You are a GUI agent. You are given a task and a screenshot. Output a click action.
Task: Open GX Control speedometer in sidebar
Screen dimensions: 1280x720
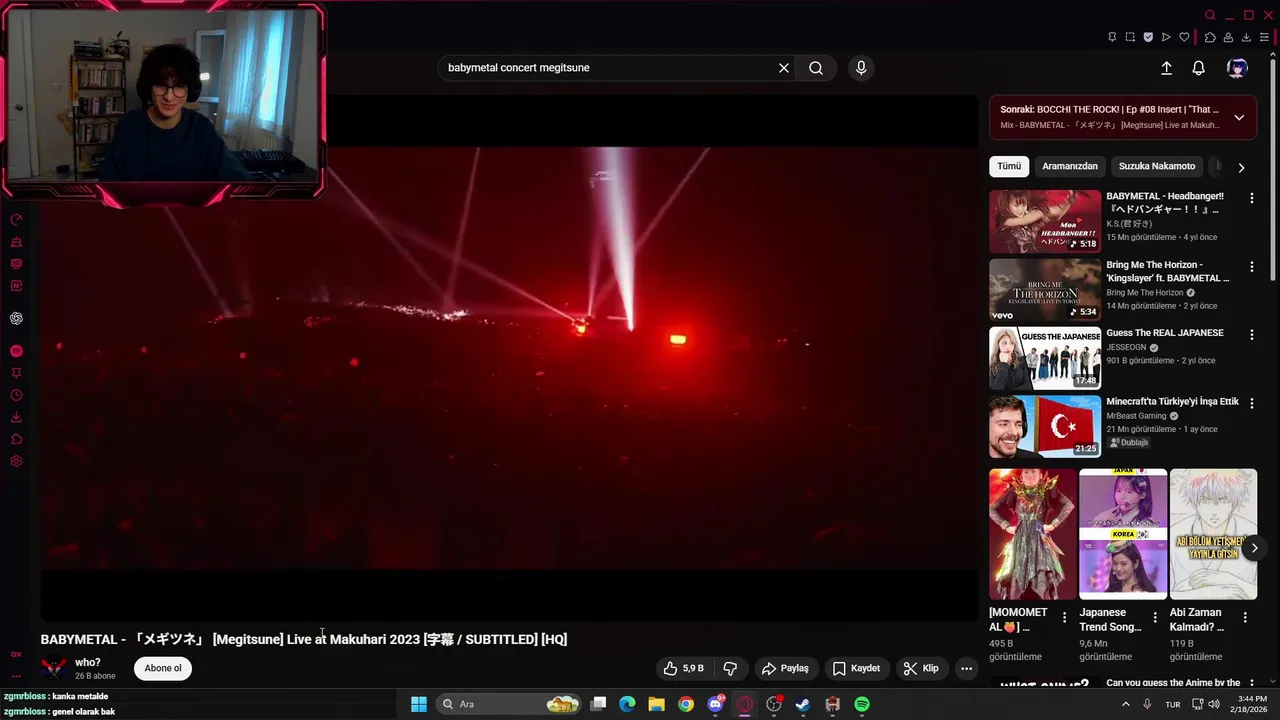tap(16, 218)
